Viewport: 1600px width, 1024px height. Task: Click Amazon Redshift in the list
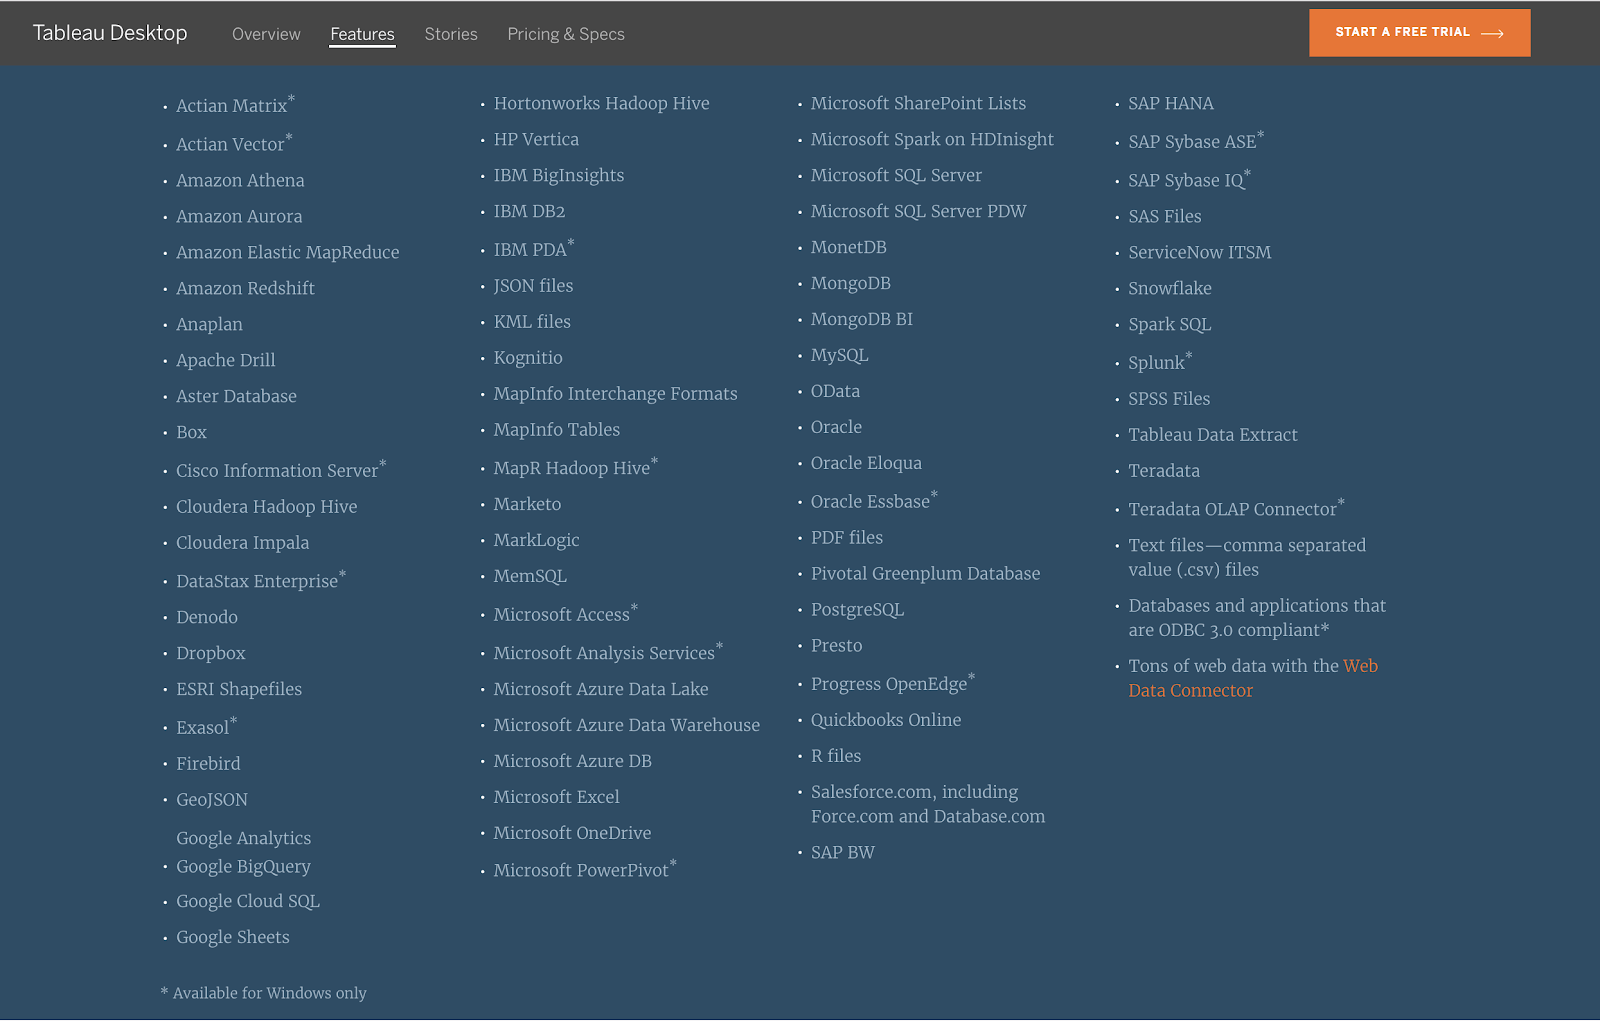pos(245,288)
